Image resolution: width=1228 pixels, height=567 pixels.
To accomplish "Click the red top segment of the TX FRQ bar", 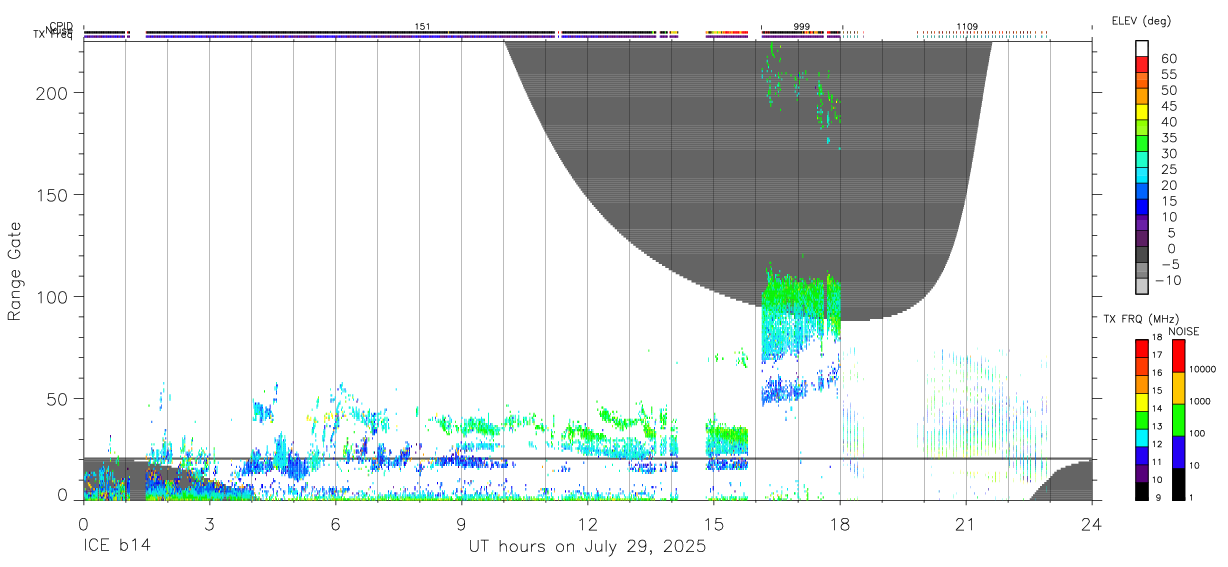I will point(1142,347).
